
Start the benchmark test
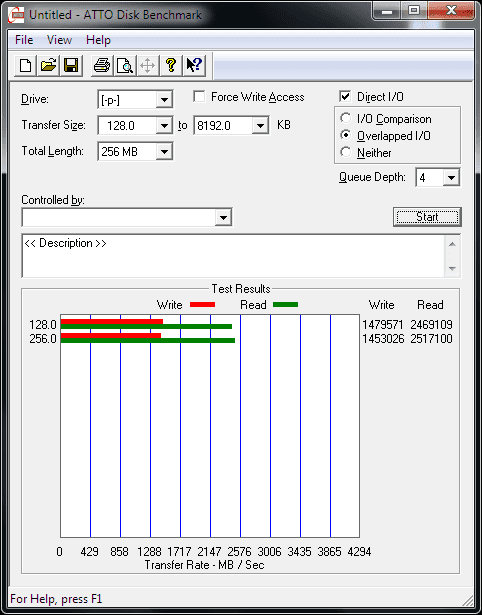coord(427,217)
